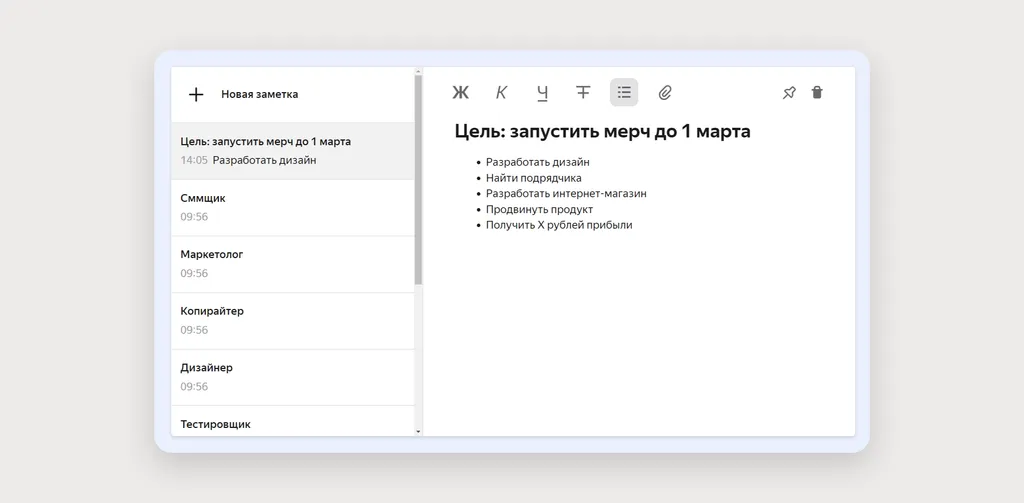Open the Копирайтер note
The height and width of the screenshot is (503, 1024).
tap(293, 321)
